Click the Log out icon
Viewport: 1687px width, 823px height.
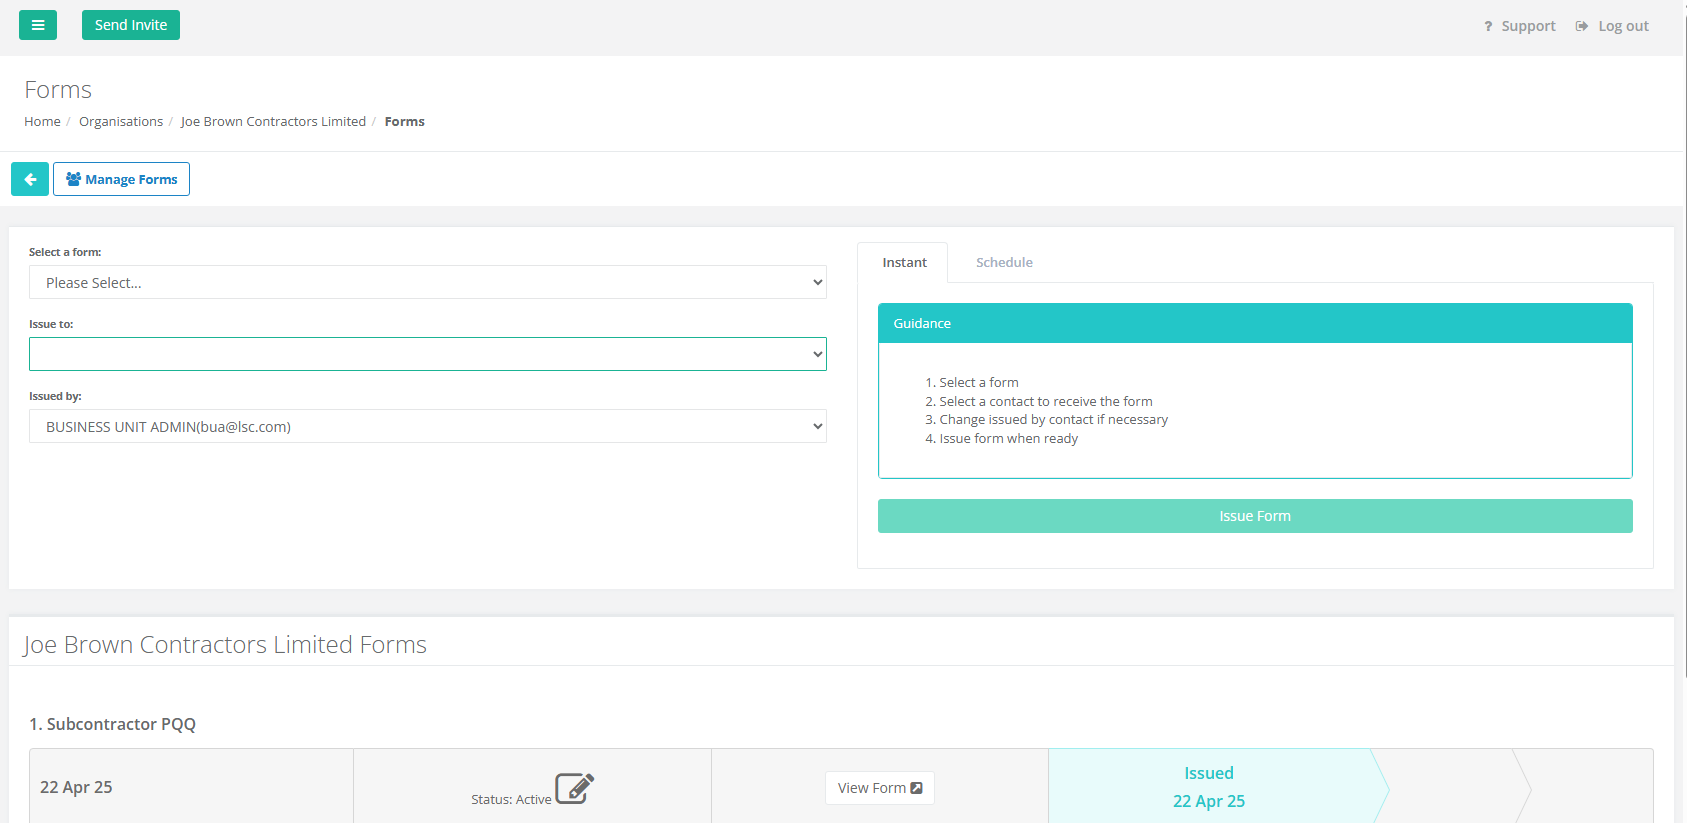coord(1582,26)
